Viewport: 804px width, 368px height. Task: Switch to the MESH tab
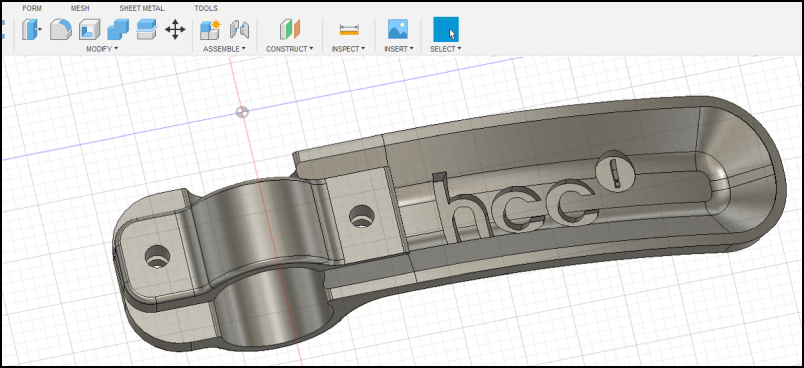pyautogui.click(x=79, y=8)
